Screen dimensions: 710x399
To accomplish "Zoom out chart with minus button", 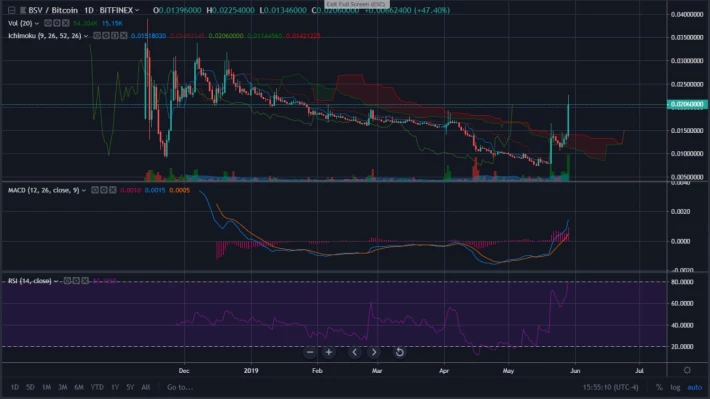I will coord(310,352).
